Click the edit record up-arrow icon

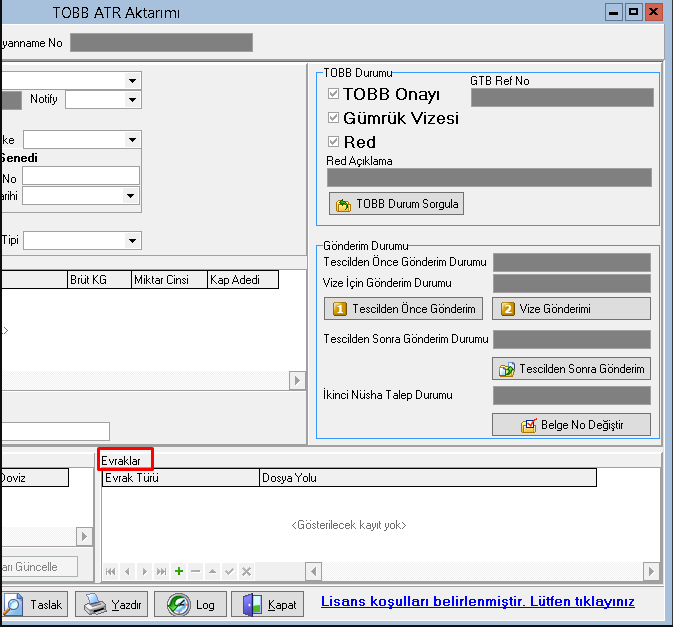[x=212, y=572]
